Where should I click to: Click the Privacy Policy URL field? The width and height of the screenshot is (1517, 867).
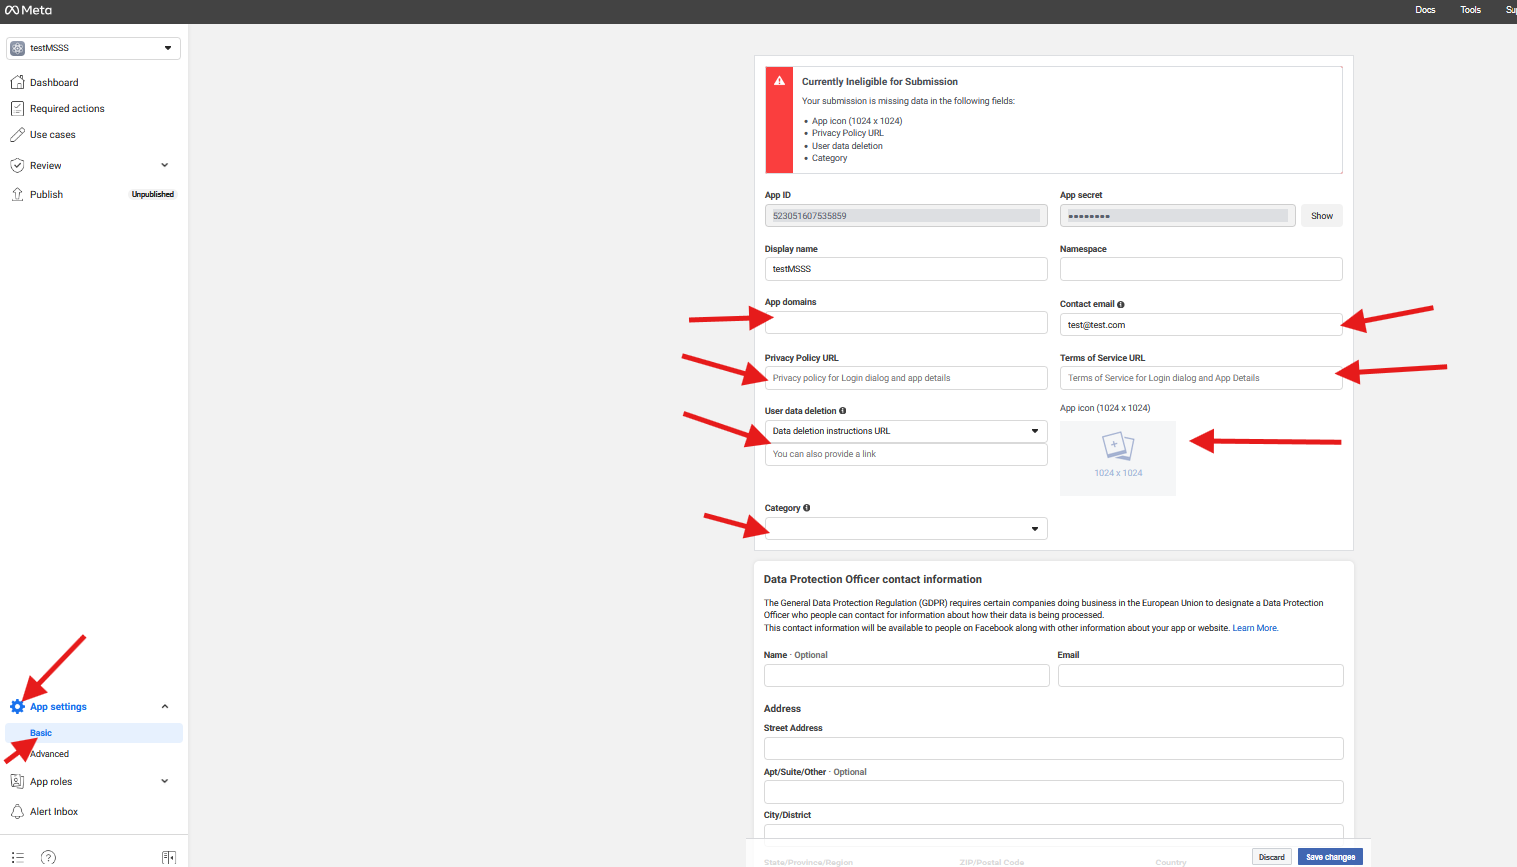tap(906, 378)
